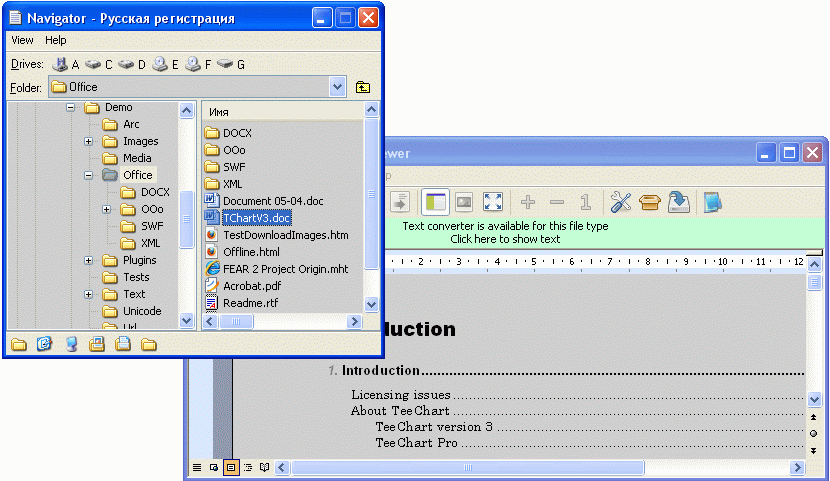Click the minus zoom out icon in viewer
This screenshot has height=481, width=830.
[557, 202]
